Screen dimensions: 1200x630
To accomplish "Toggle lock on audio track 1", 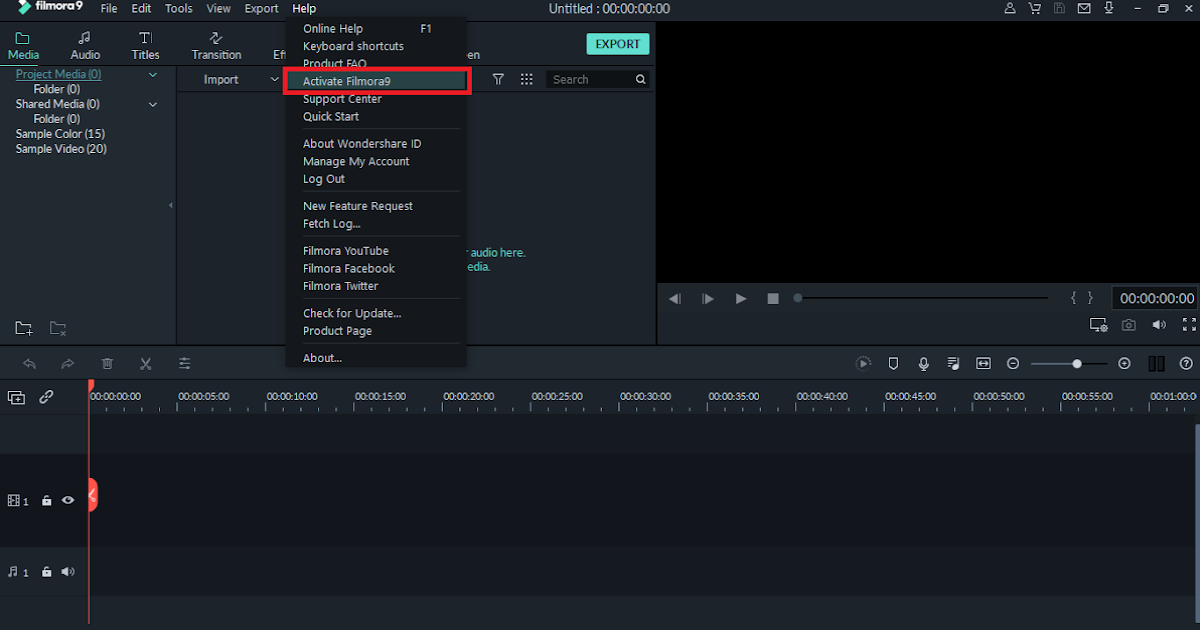I will pos(46,572).
